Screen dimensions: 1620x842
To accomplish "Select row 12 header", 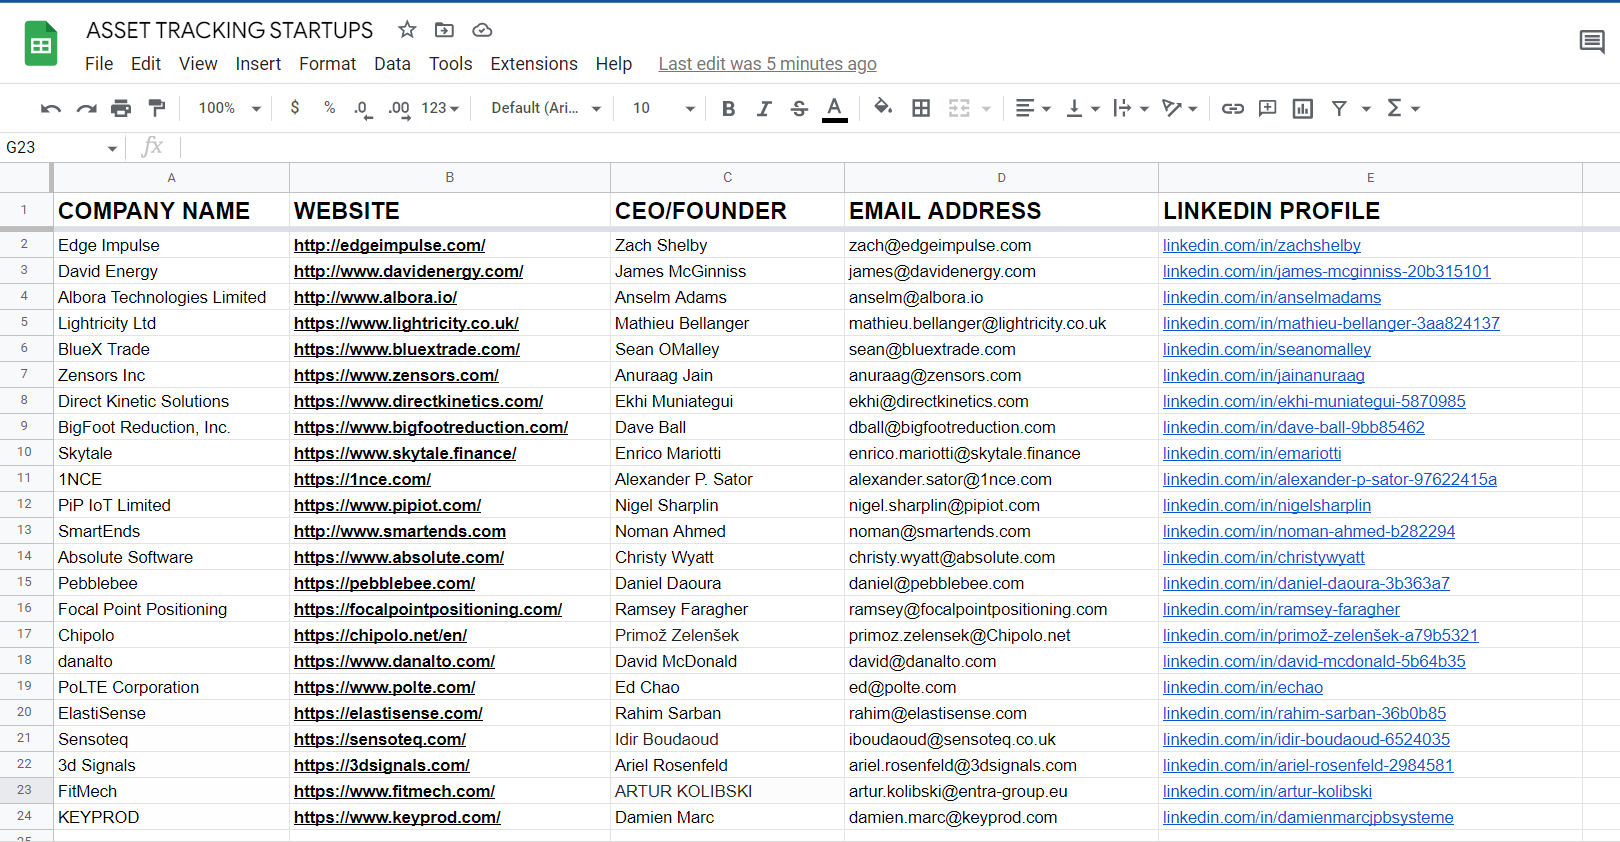I will point(24,504).
